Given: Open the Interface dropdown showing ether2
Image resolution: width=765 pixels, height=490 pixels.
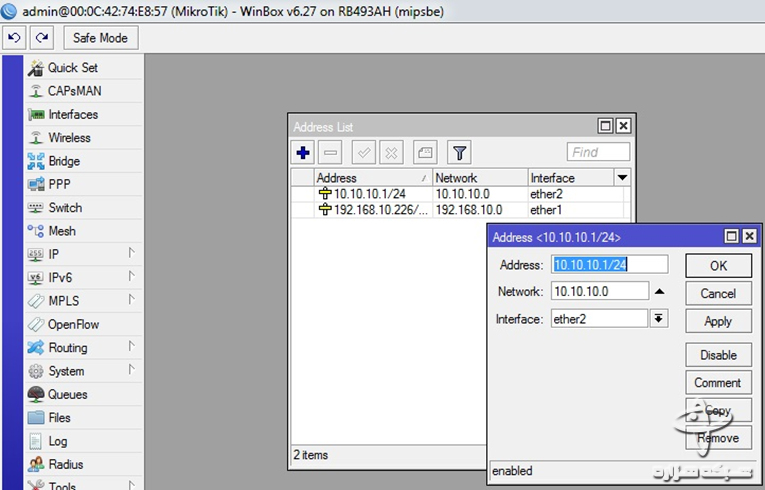Looking at the screenshot, I should click(658, 319).
